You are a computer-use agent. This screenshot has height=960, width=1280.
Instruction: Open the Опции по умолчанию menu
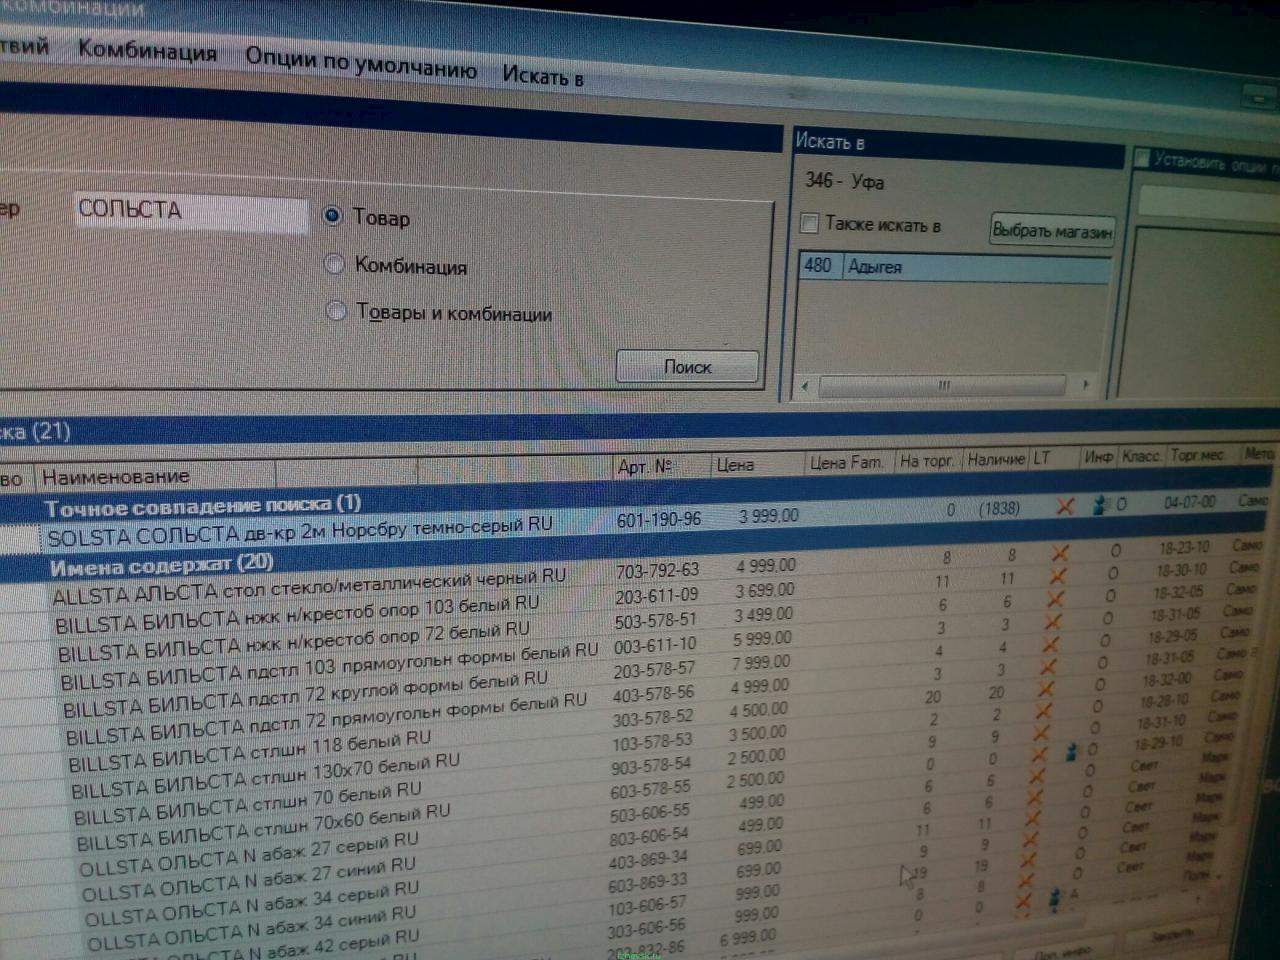click(x=360, y=62)
